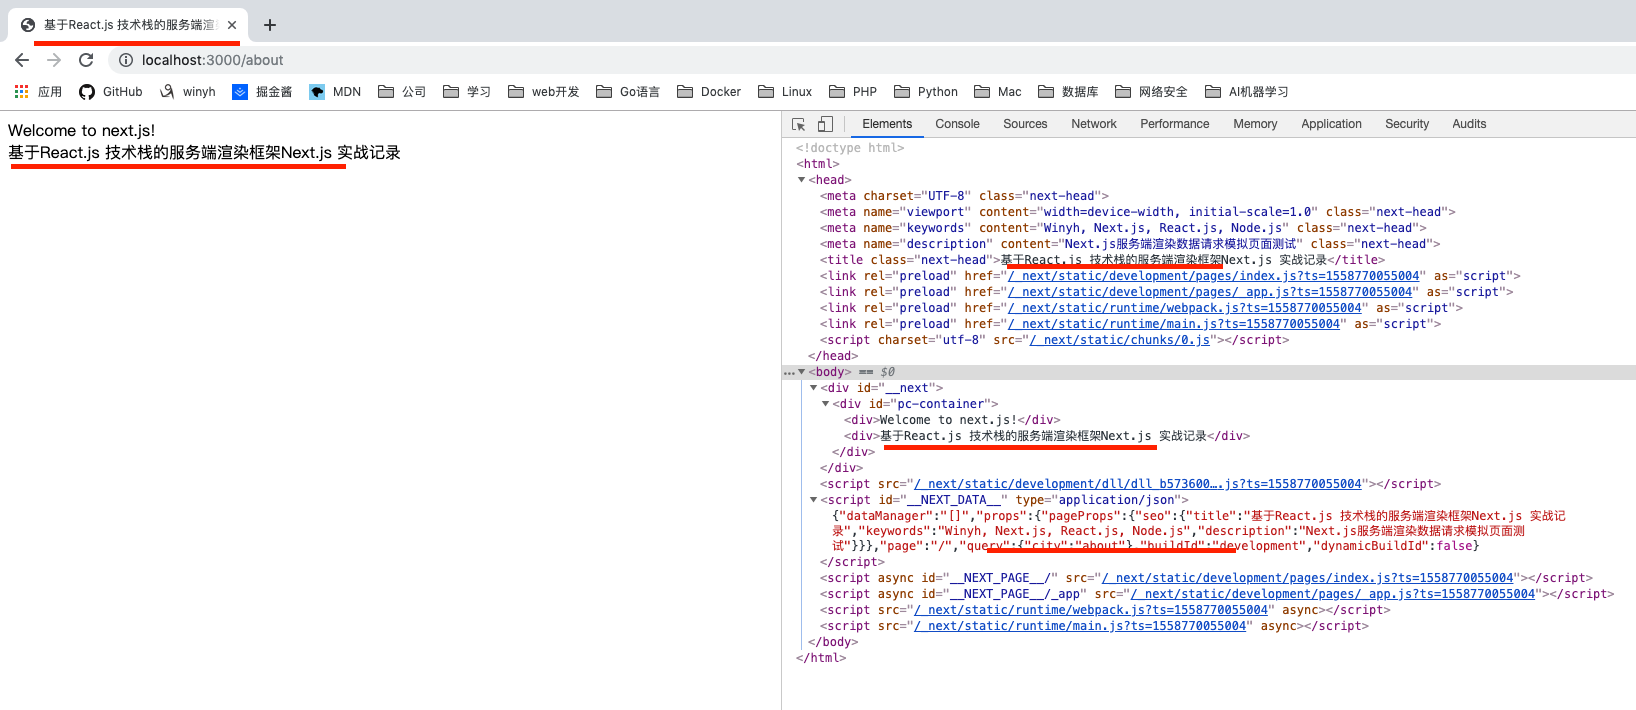Open the apps grid bookmark icon

pyautogui.click(x=21, y=91)
